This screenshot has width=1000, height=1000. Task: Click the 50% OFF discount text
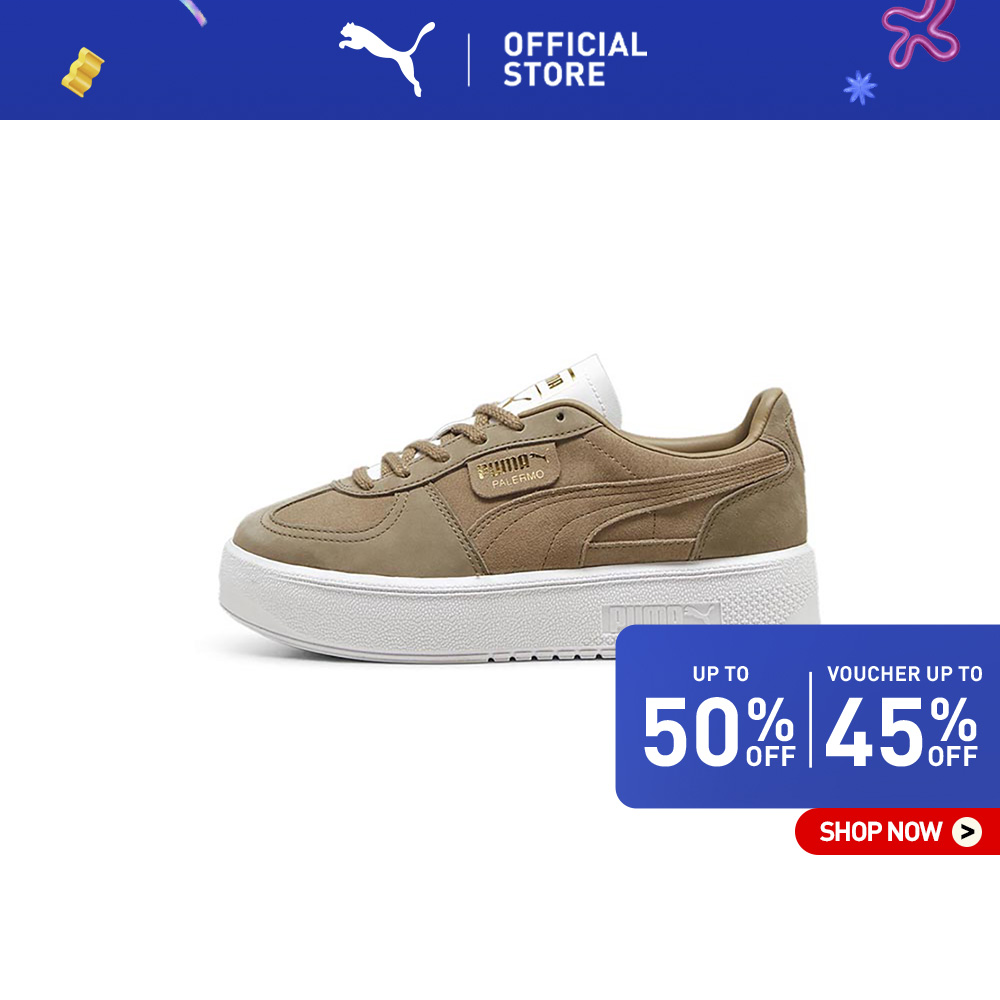coord(719,732)
